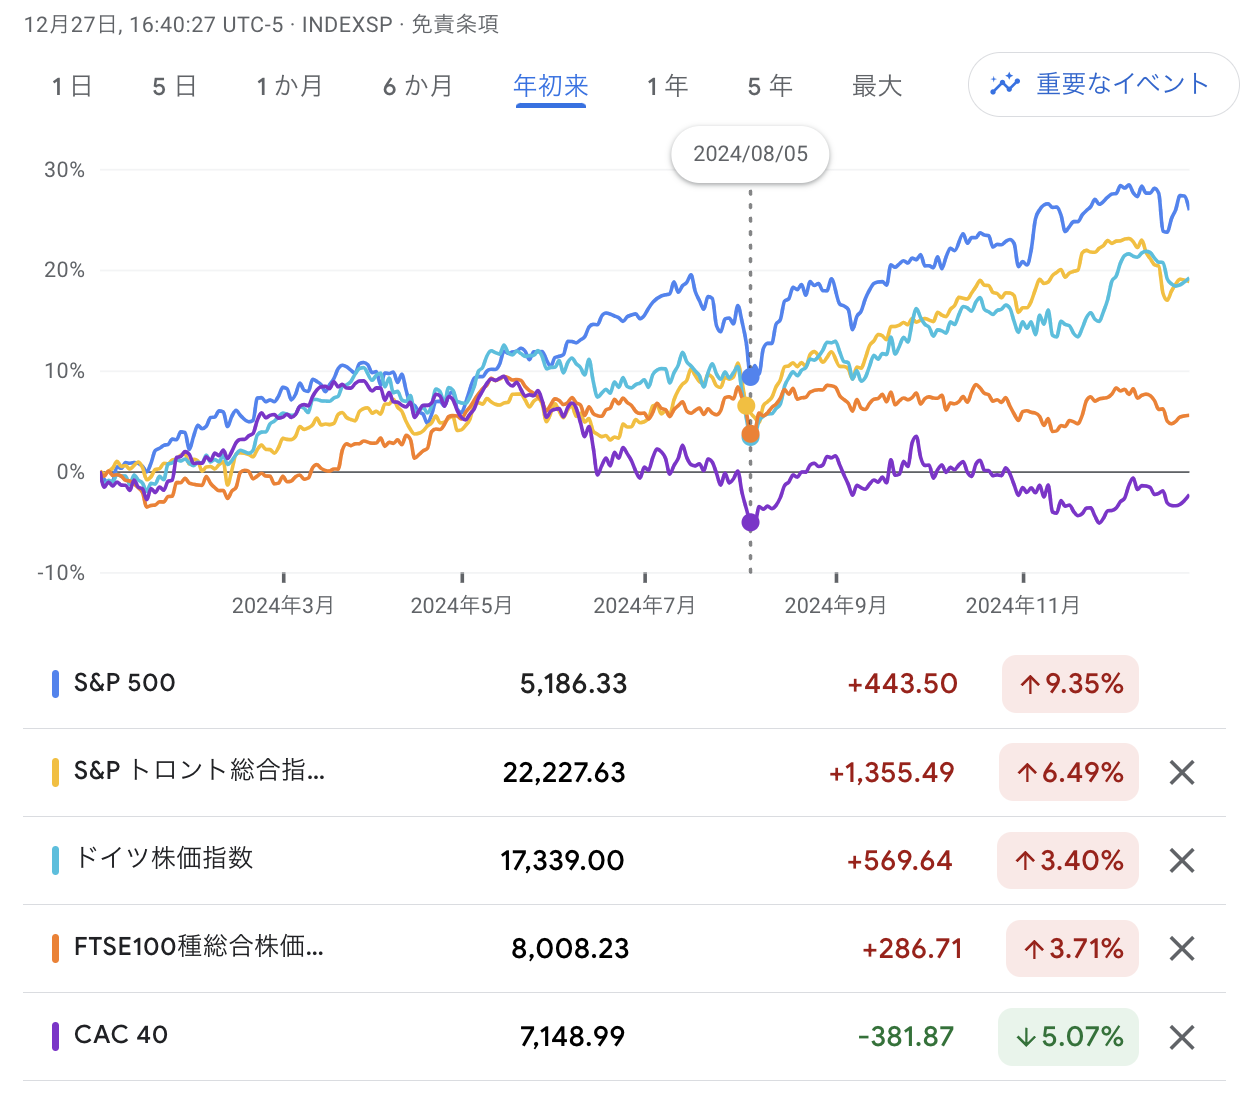Click the yellow Toronto data point on chart
The height and width of the screenshot is (1096, 1260).
pyautogui.click(x=746, y=406)
